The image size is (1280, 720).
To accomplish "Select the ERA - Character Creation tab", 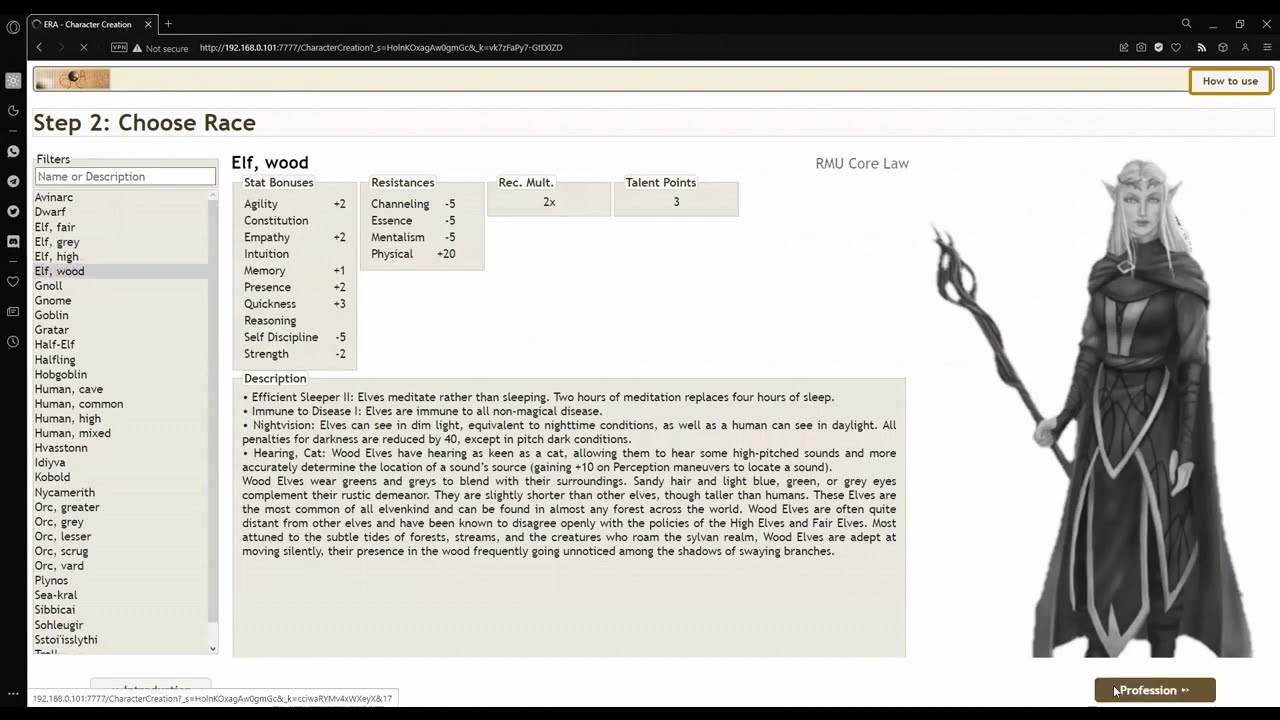I will click(92, 24).
